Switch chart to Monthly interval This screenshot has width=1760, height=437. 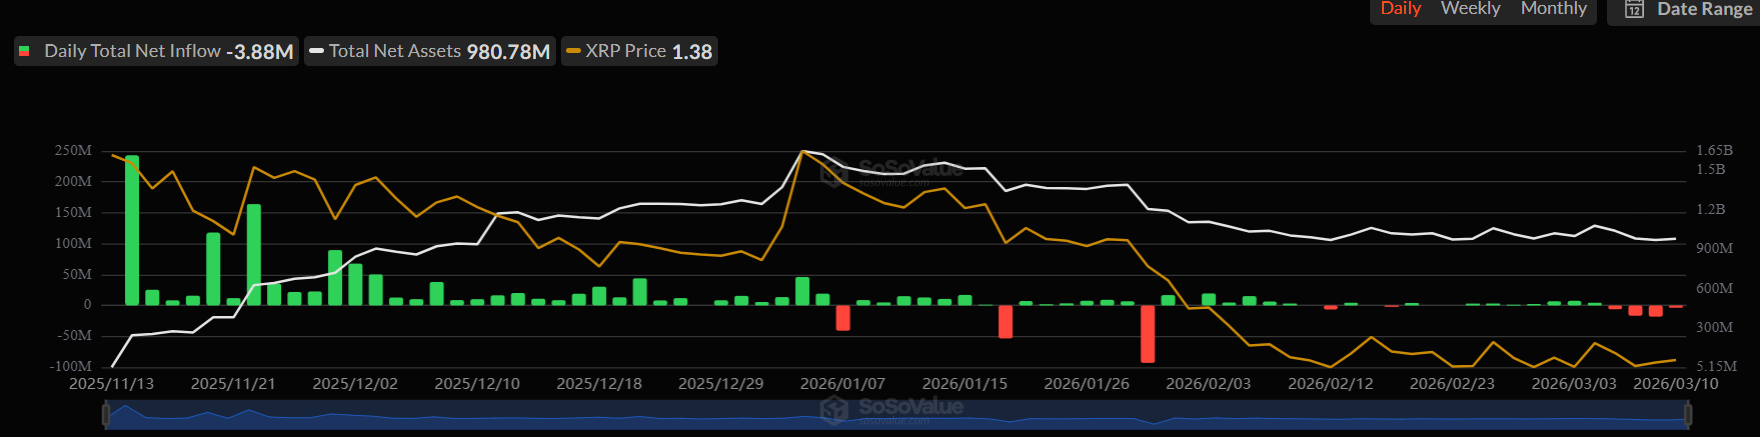[x=1553, y=9]
